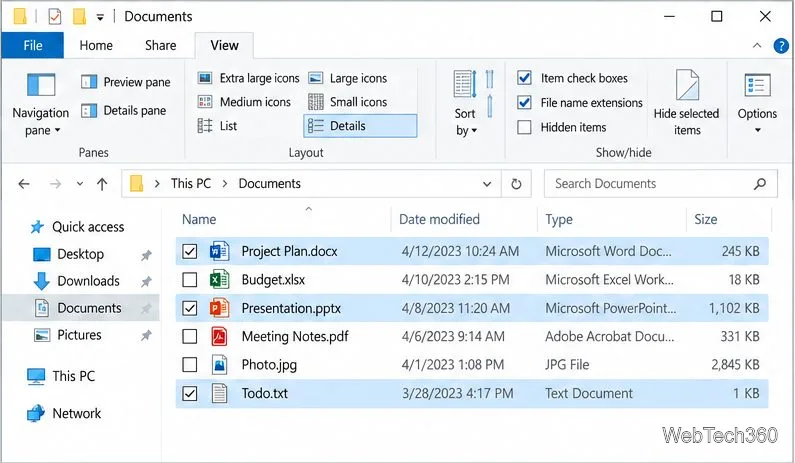Viewport: 795px width, 463px height.
Task: Go back with the Back arrow
Action: 24,184
